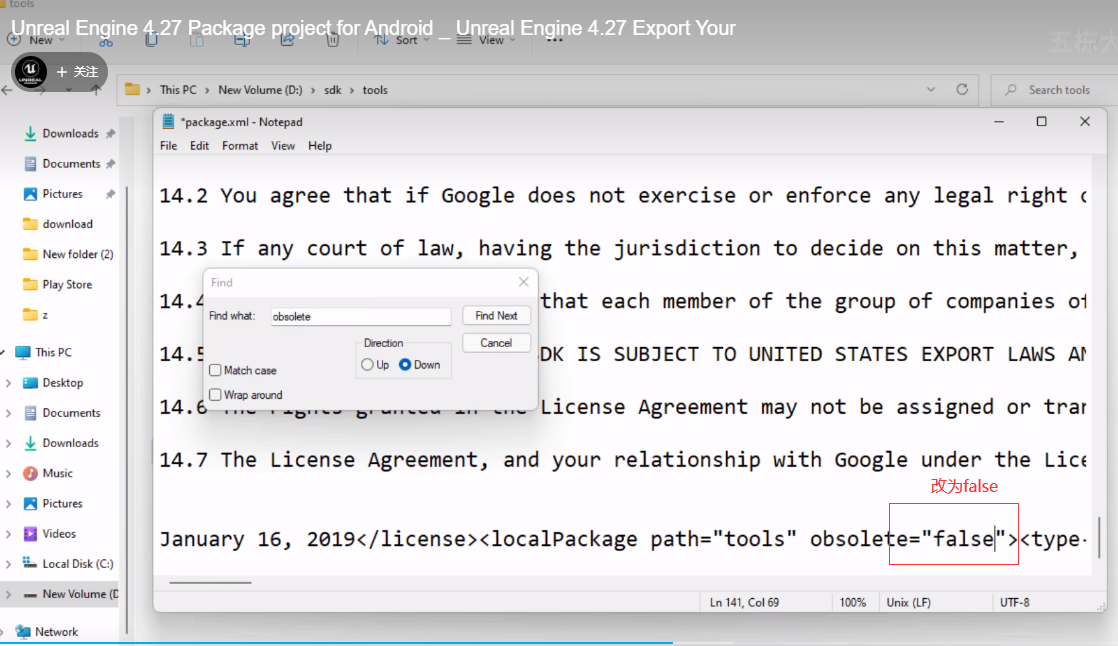The height and width of the screenshot is (646, 1118).
Task: Select Music folder under This PC
Action: click(48, 473)
